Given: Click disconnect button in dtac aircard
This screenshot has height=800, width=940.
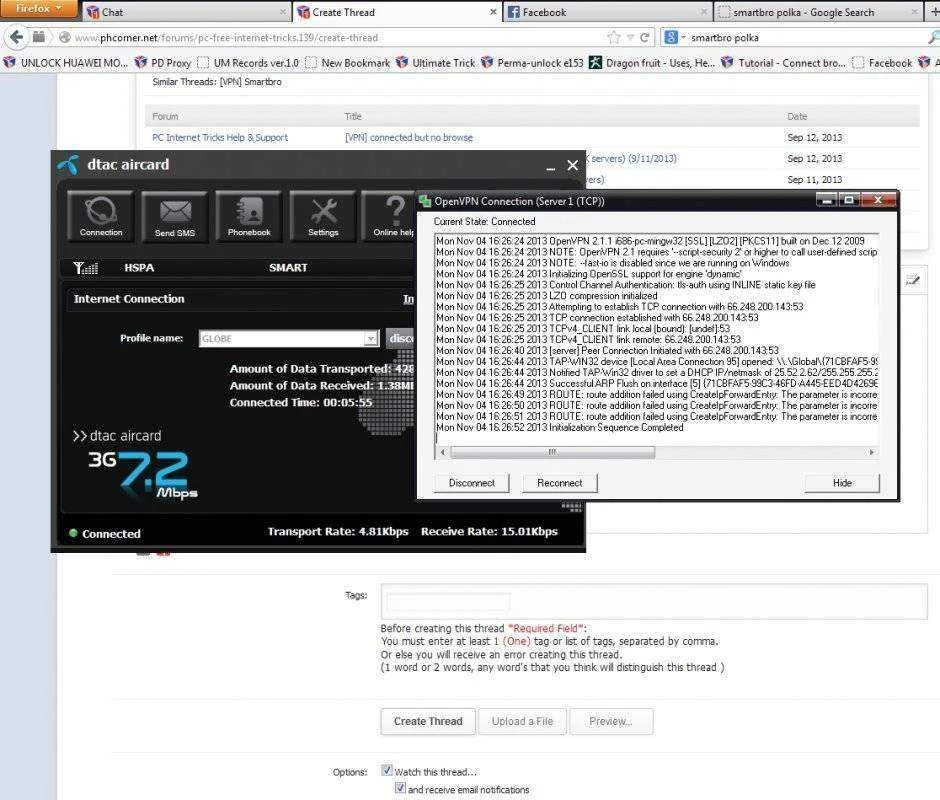Looking at the screenshot, I should [x=400, y=338].
